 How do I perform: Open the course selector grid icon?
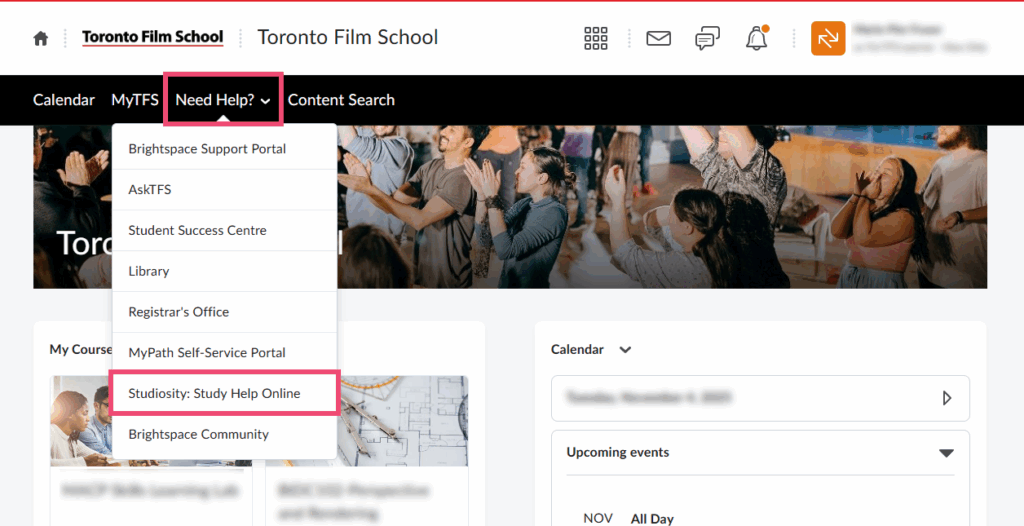pyautogui.click(x=596, y=38)
